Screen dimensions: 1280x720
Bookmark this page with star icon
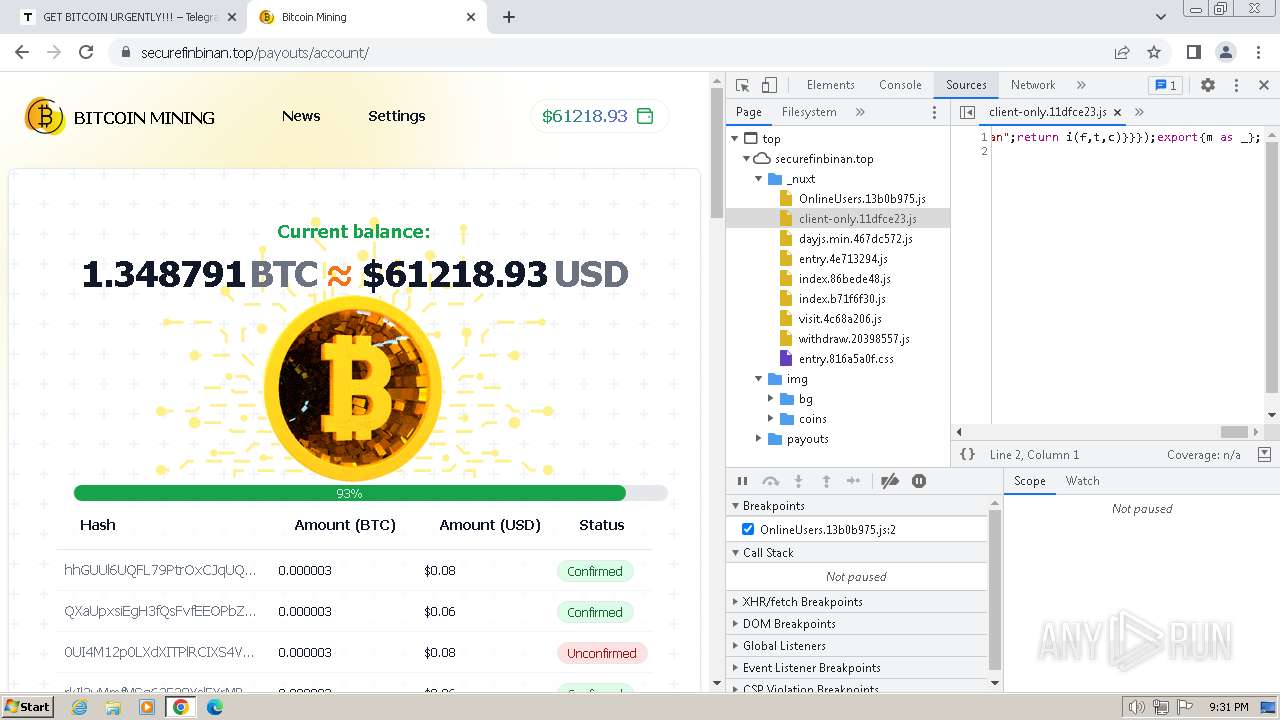1154,52
